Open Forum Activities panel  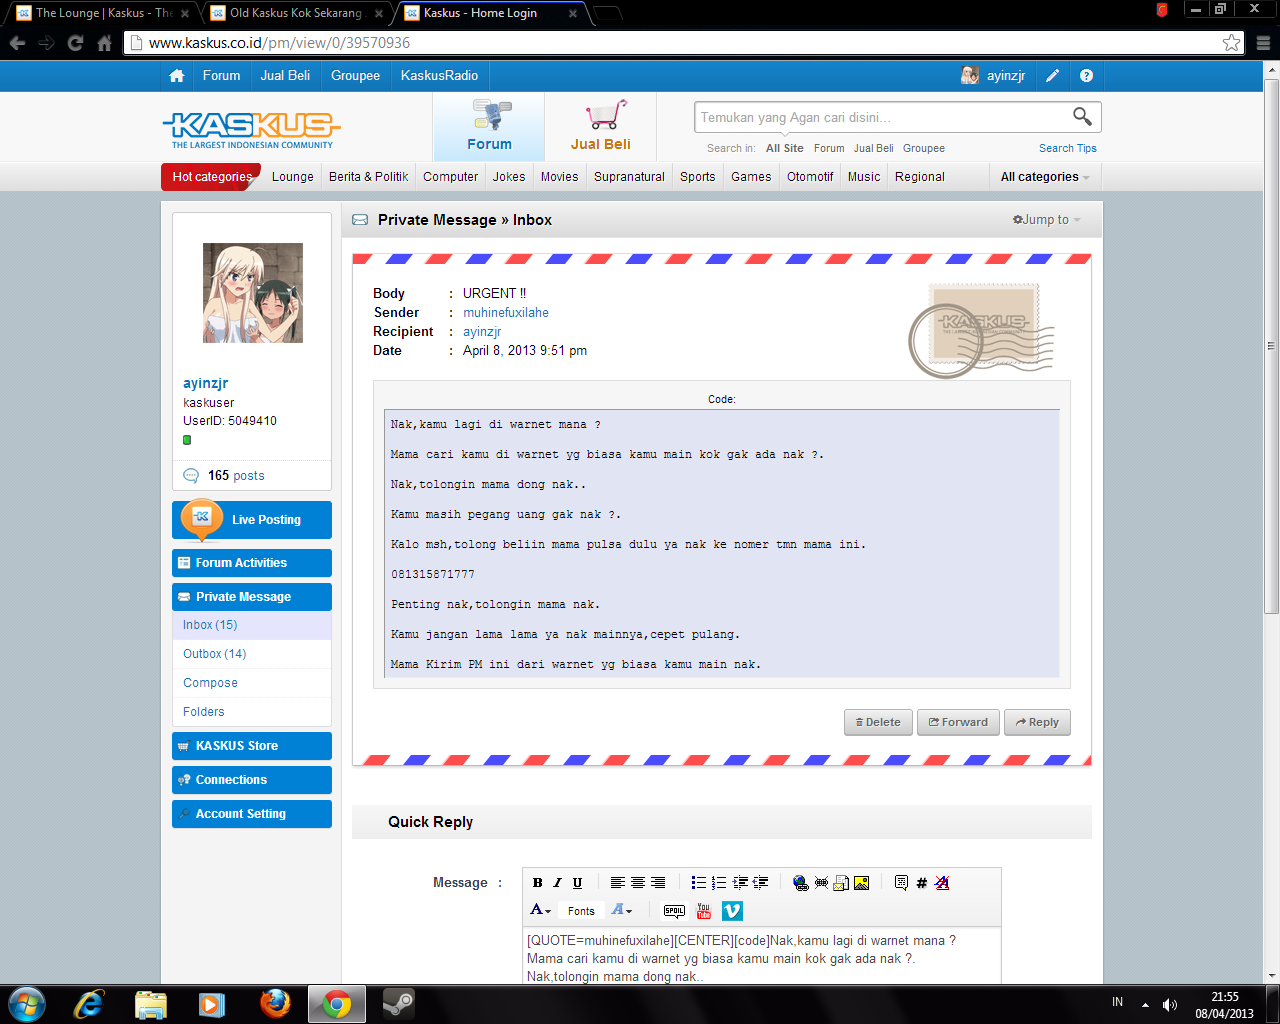(x=252, y=563)
